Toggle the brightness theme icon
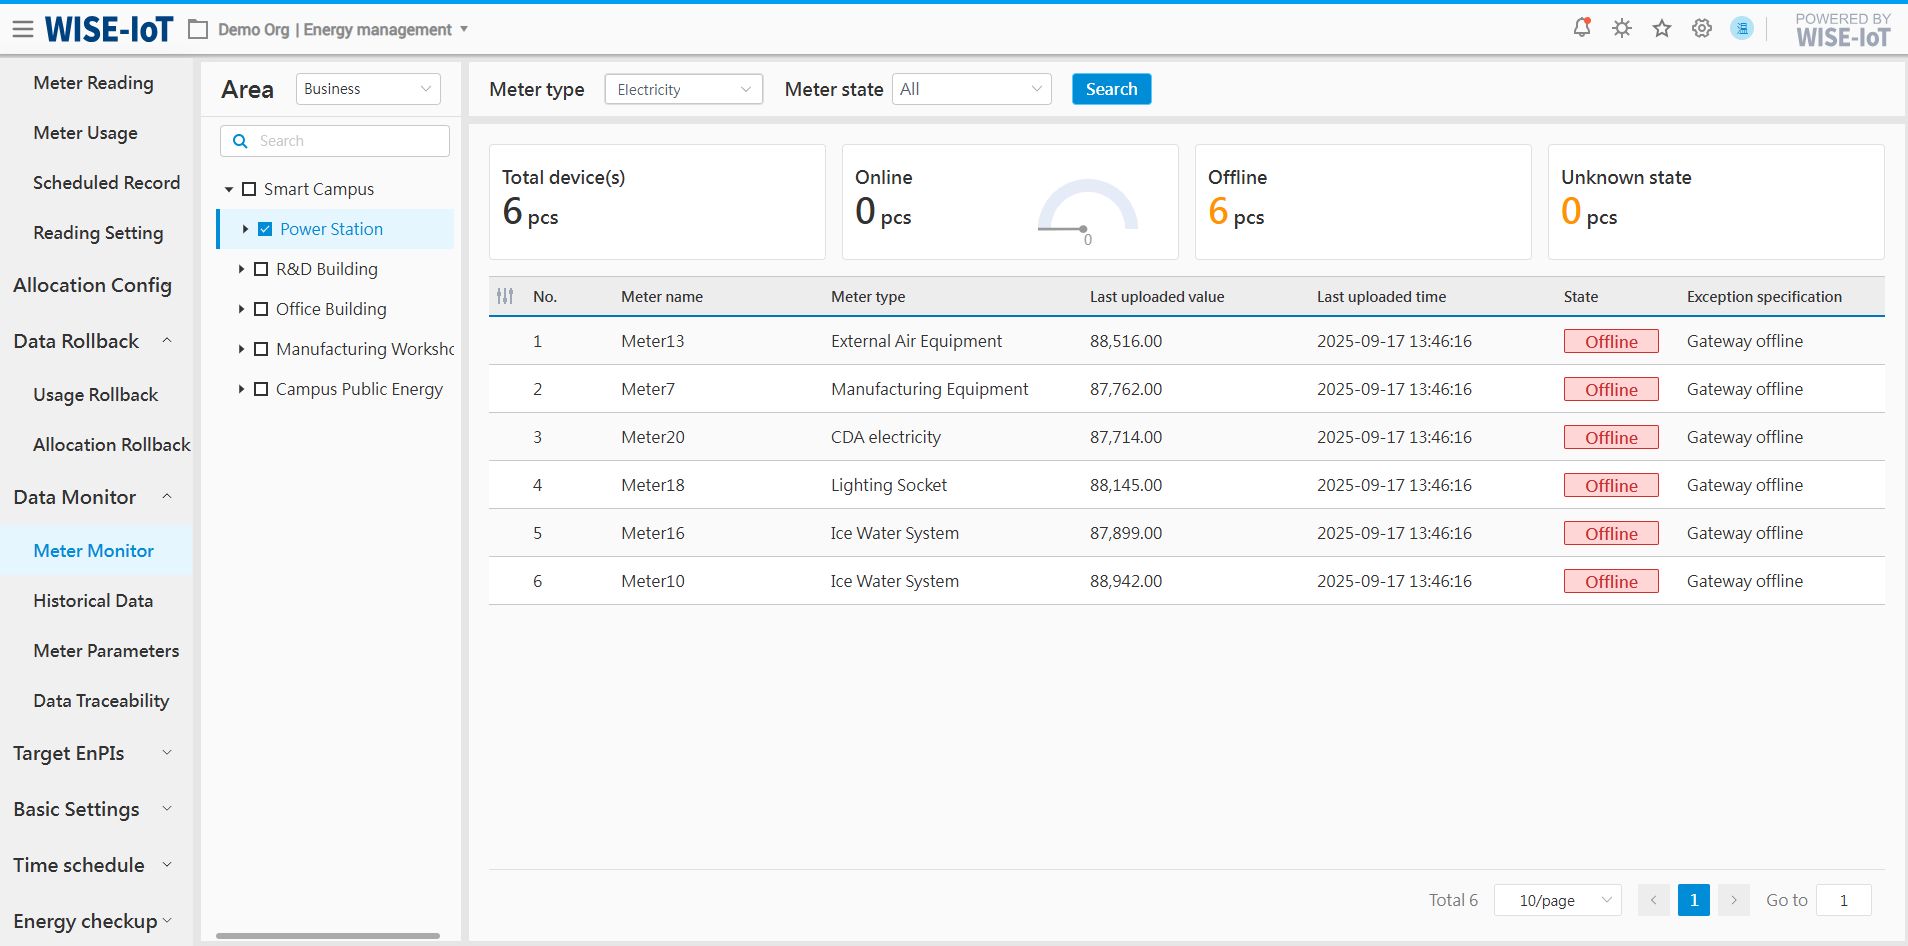1908x946 pixels. (x=1622, y=28)
